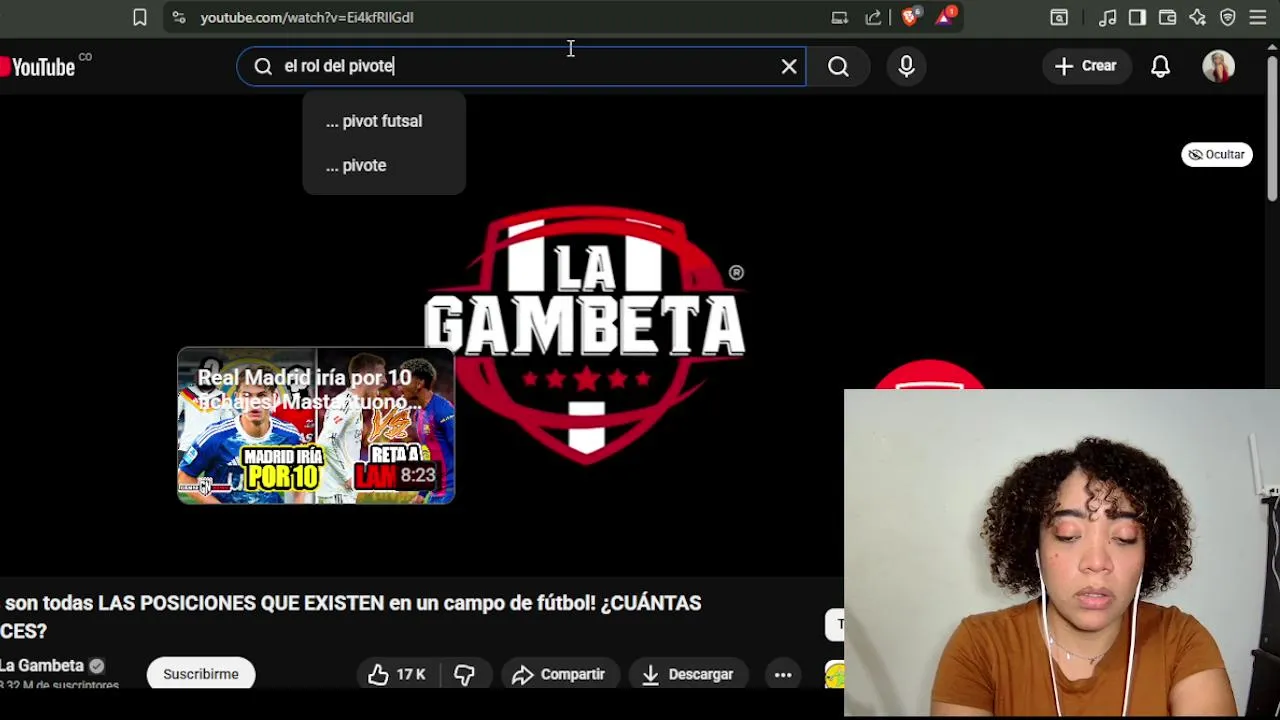This screenshot has width=1280, height=720.
Task: Open the three-dot more actions menu
Action: [x=783, y=674]
